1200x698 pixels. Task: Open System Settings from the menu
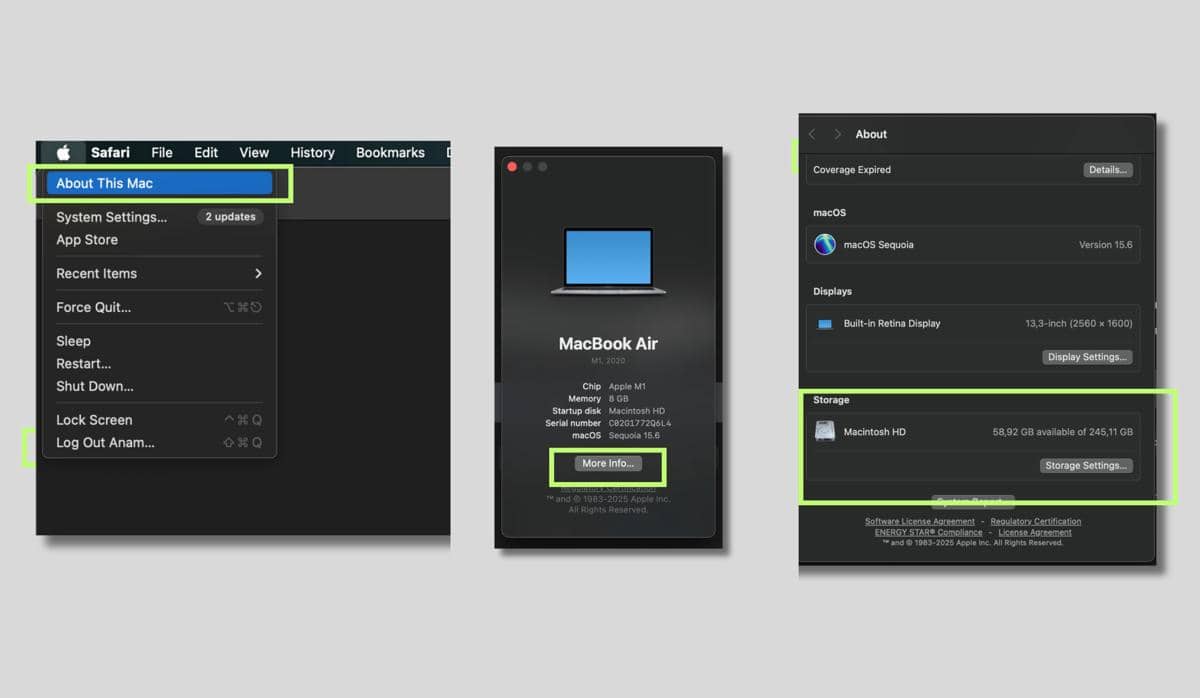point(113,217)
